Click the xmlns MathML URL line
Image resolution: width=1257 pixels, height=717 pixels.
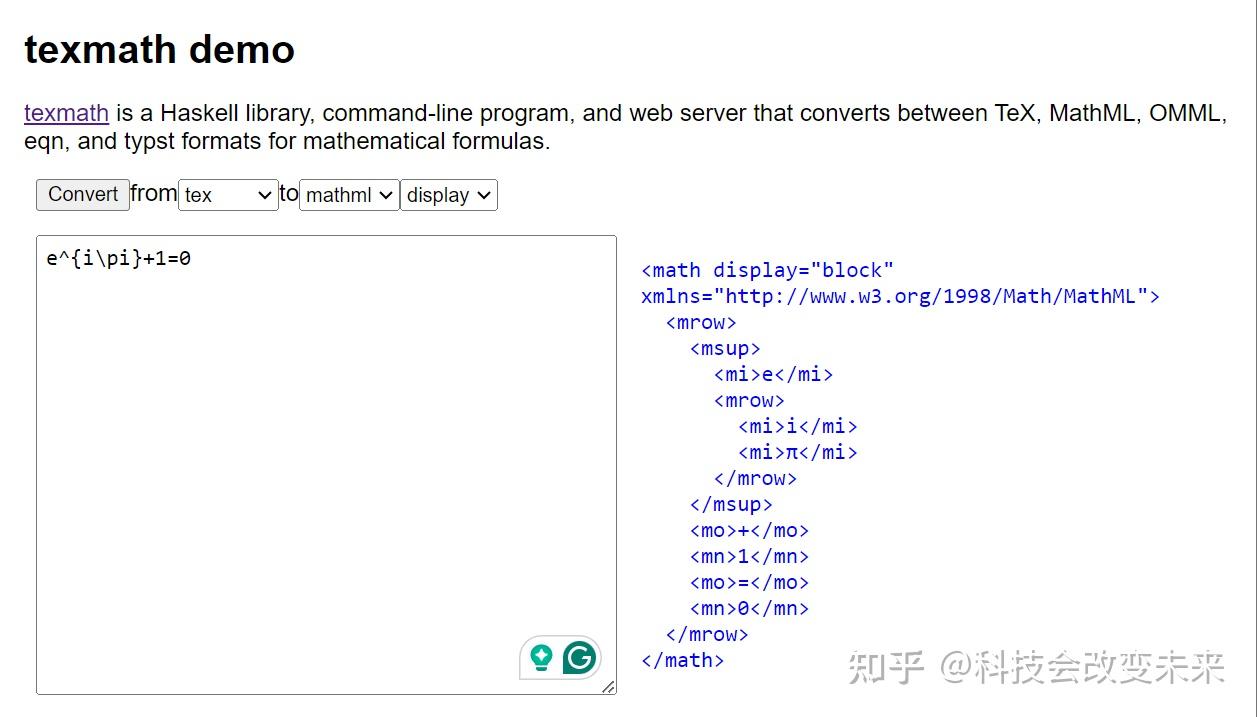tap(900, 296)
